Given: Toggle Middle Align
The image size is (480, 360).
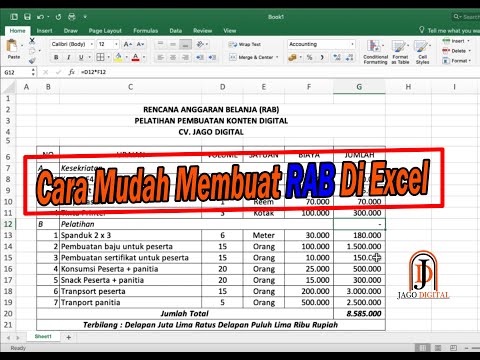Looking at the screenshot, I should pos(173,44).
